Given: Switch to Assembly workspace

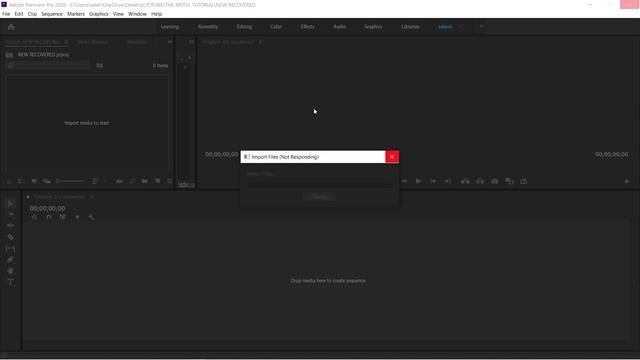Looking at the screenshot, I should 208,27.
